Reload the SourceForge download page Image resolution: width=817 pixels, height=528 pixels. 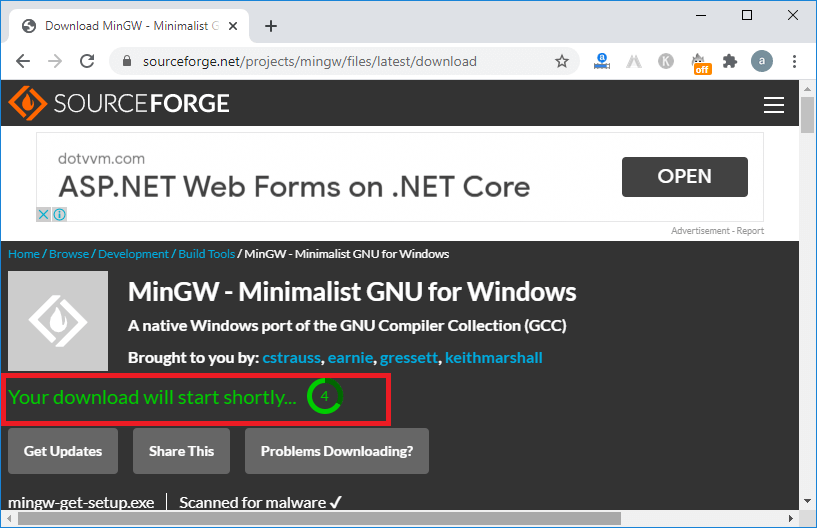tap(87, 62)
